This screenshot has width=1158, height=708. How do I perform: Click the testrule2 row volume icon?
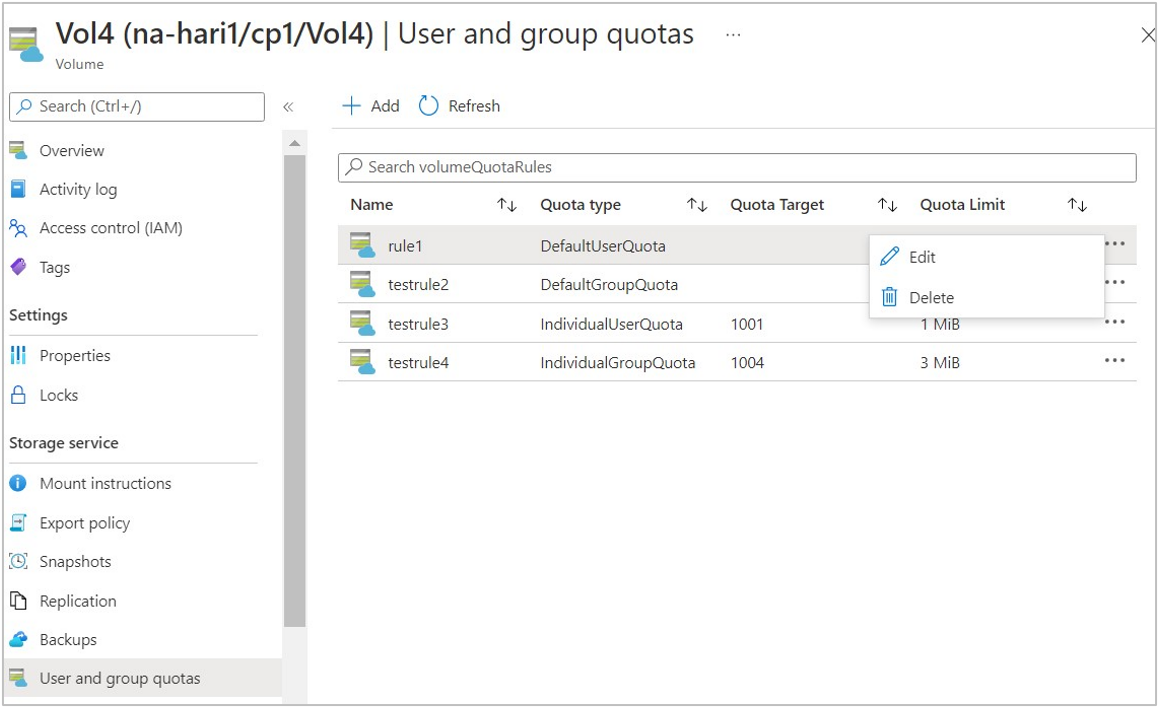tap(362, 284)
